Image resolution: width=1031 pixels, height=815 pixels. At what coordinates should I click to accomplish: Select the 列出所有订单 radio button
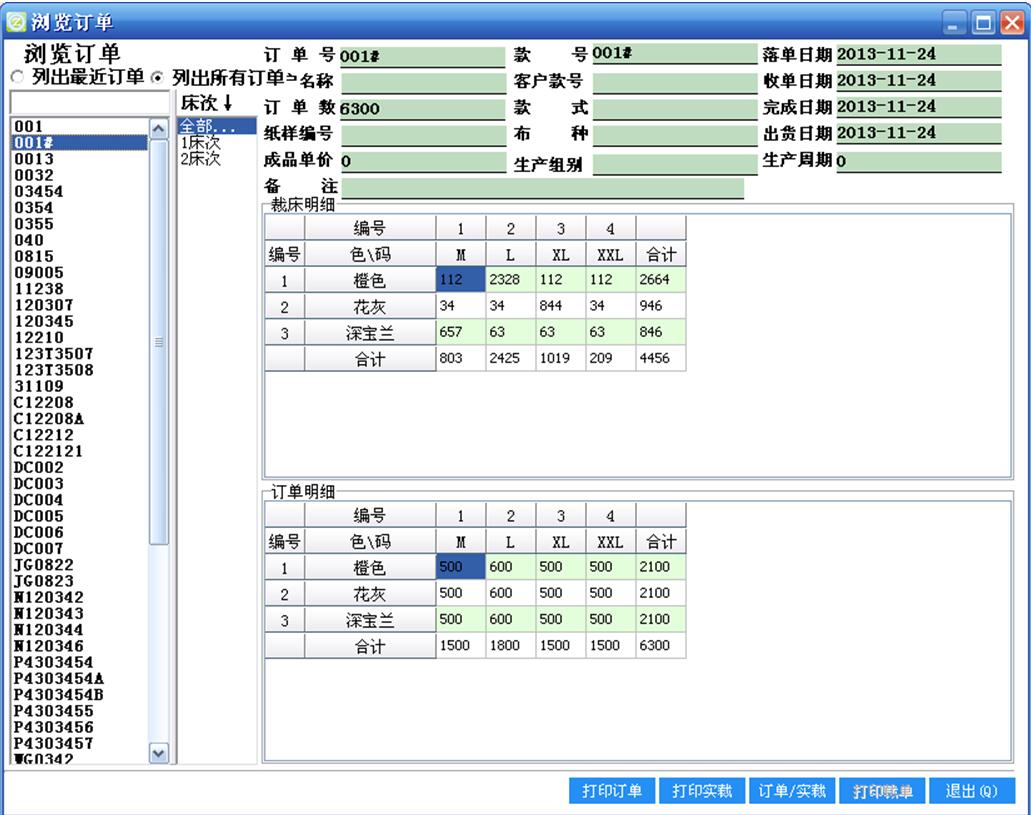pyautogui.click(x=157, y=78)
